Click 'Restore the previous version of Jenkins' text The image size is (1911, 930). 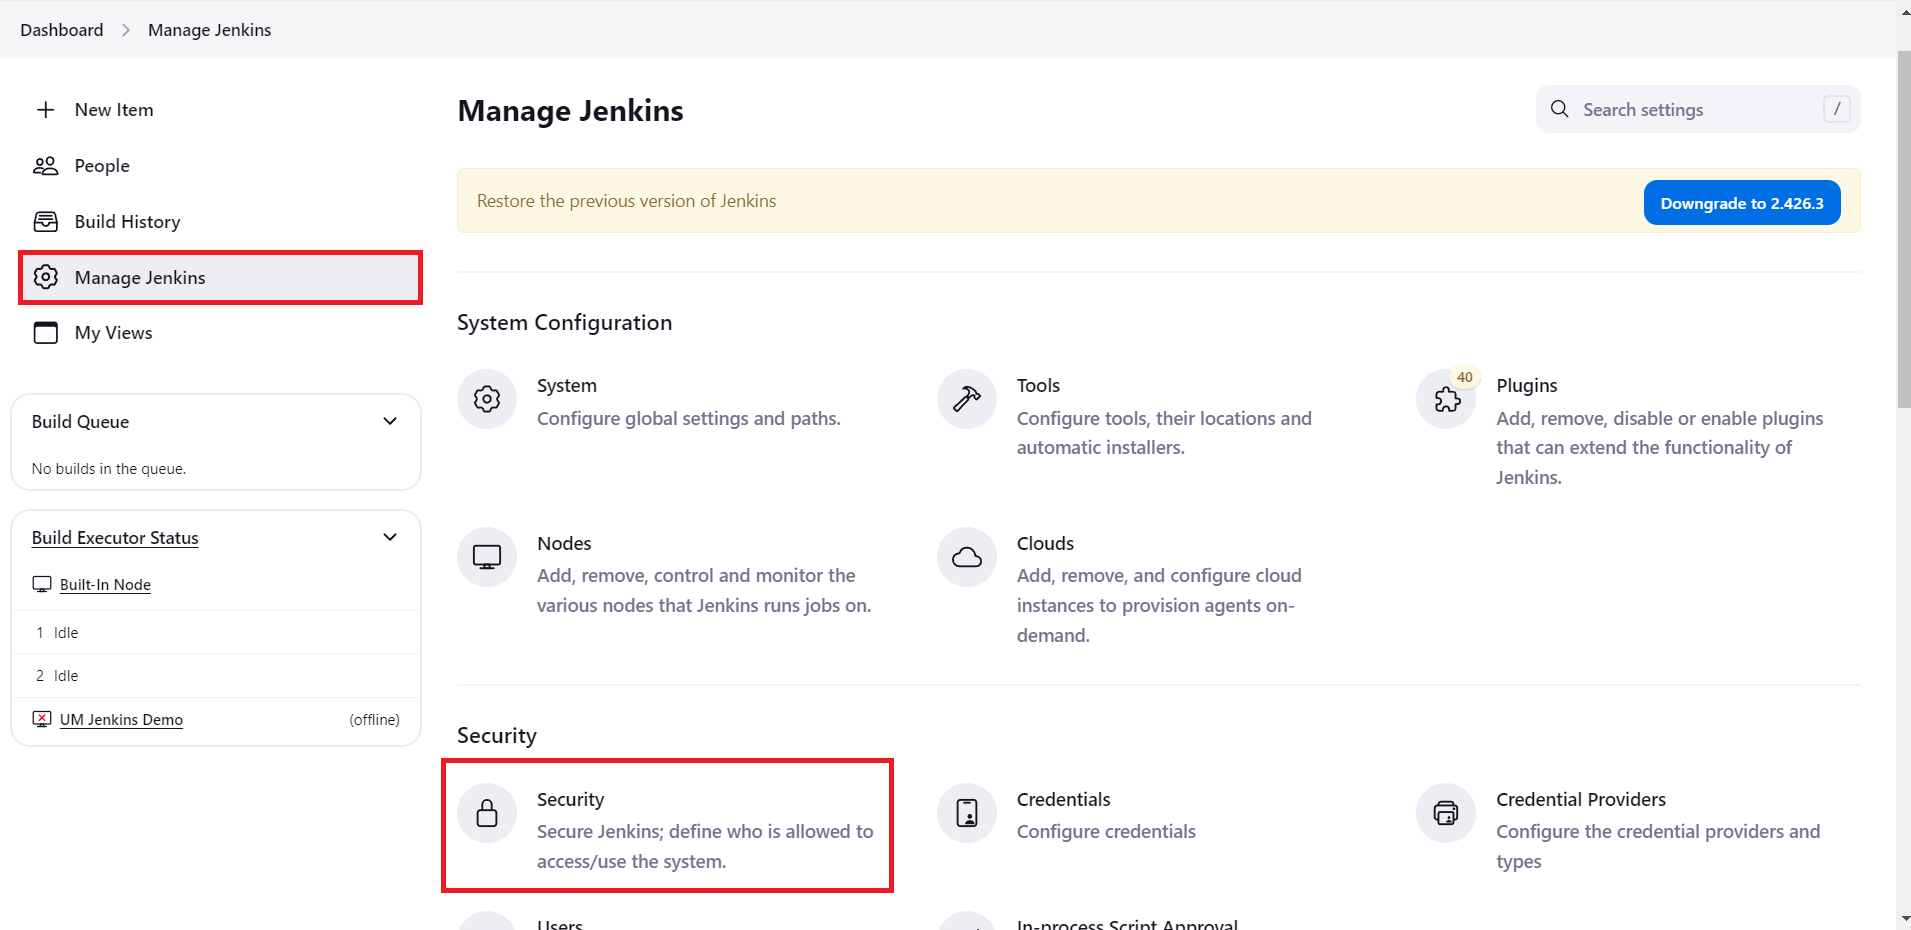(626, 201)
